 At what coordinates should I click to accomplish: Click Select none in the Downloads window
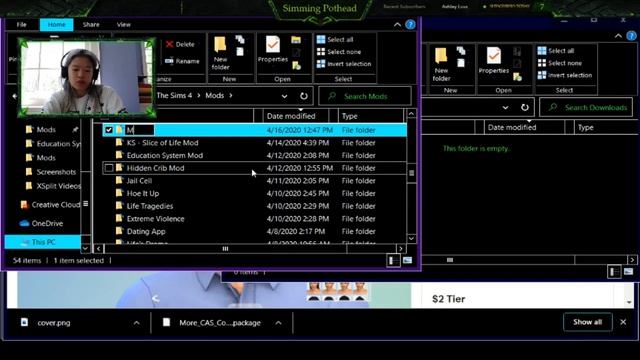tap(560, 63)
